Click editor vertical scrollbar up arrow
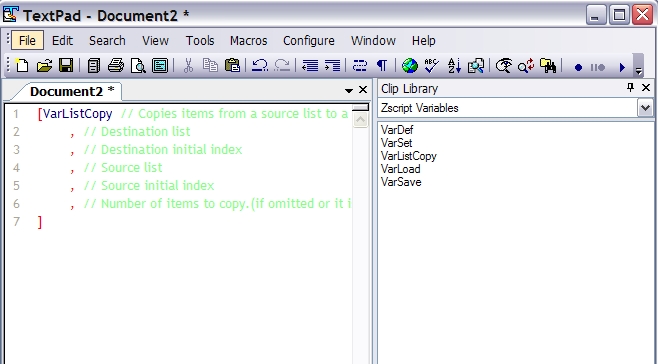The width and height of the screenshot is (658, 364). coord(360,120)
